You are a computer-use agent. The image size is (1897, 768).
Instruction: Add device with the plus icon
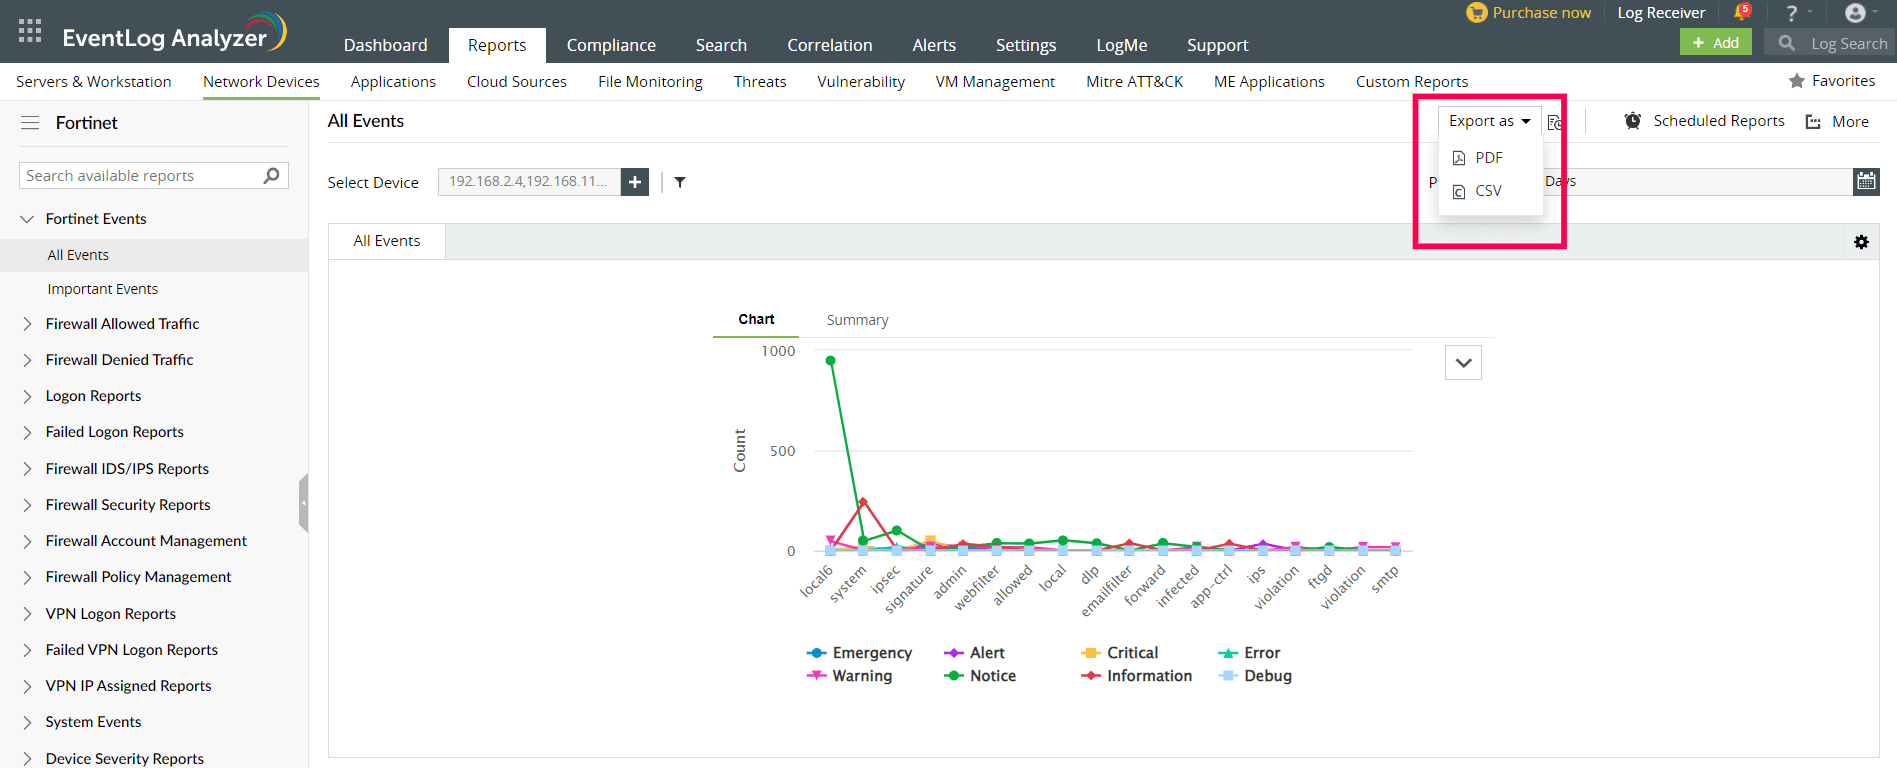(x=635, y=182)
